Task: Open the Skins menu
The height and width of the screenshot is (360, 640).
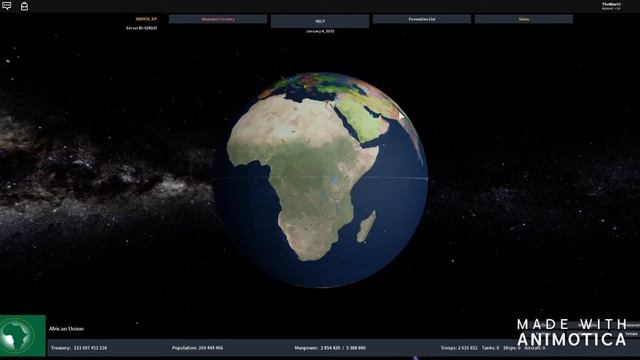Action: pyautogui.click(x=524, y=19)
